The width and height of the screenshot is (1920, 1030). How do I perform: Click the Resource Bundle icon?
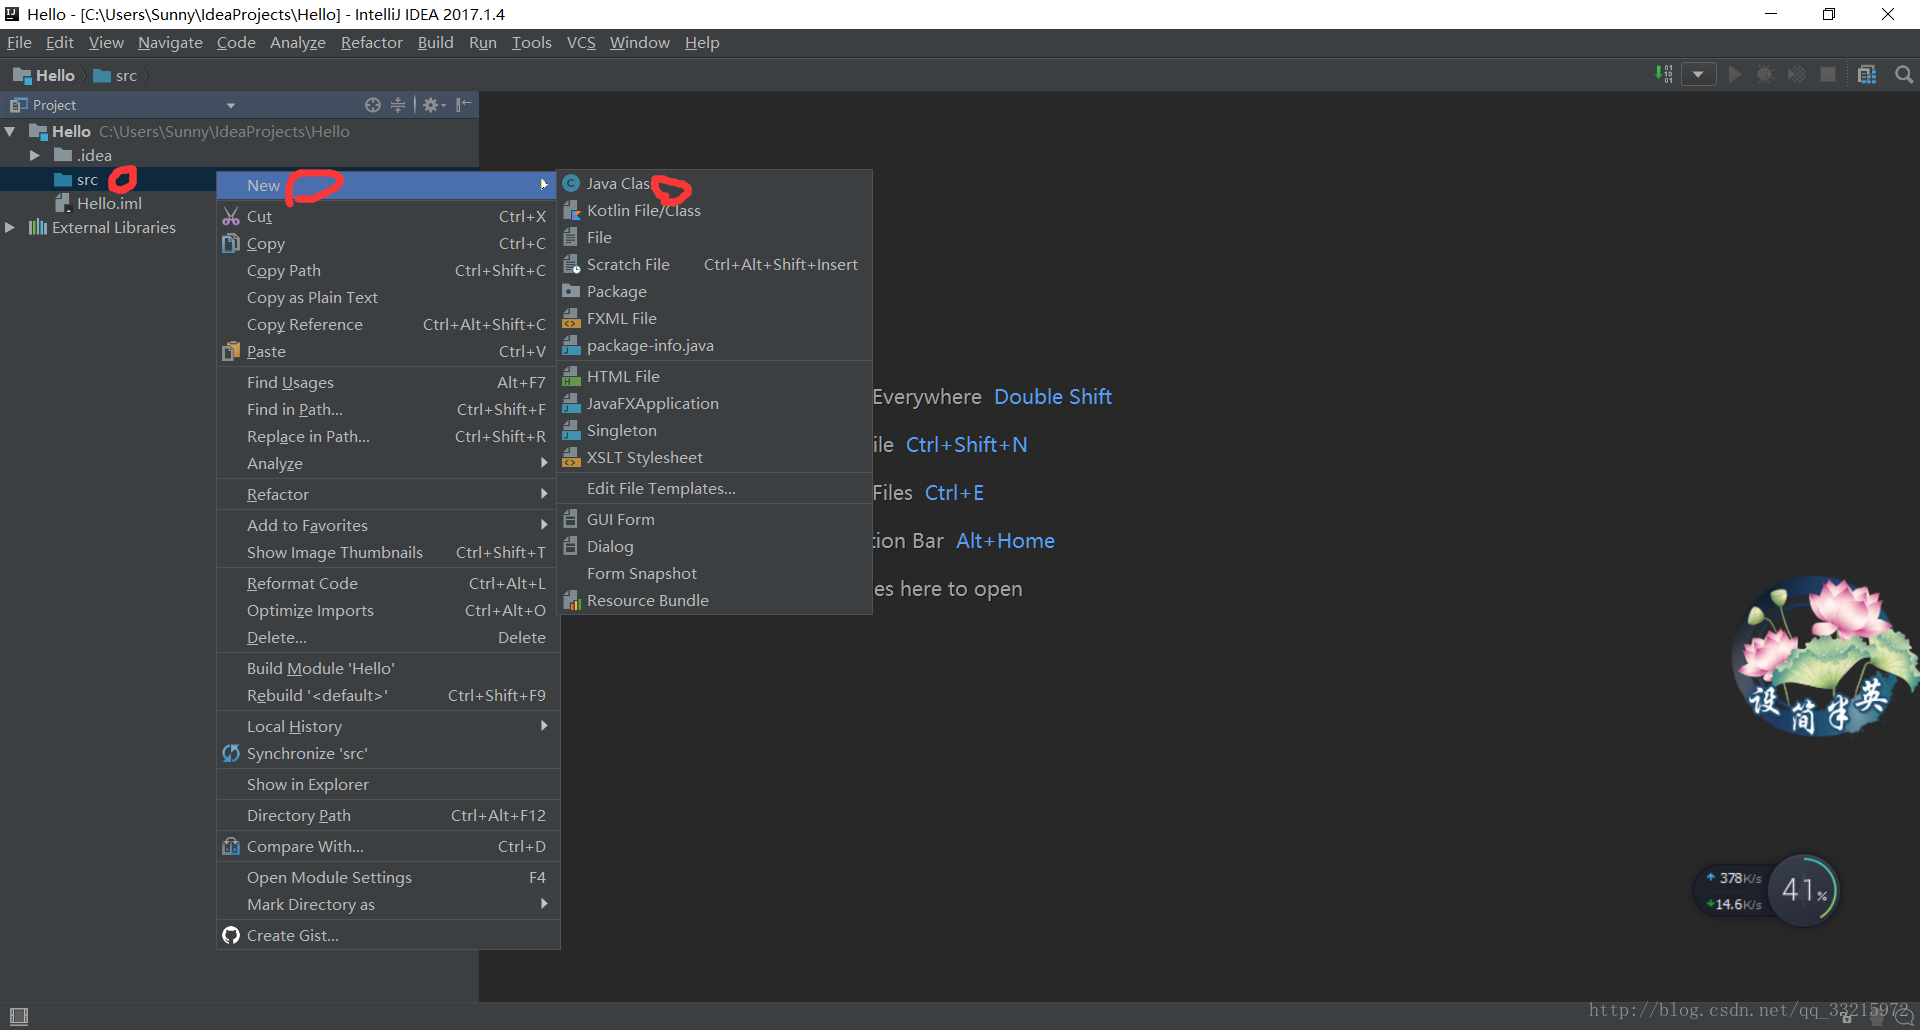pos(571,601)
